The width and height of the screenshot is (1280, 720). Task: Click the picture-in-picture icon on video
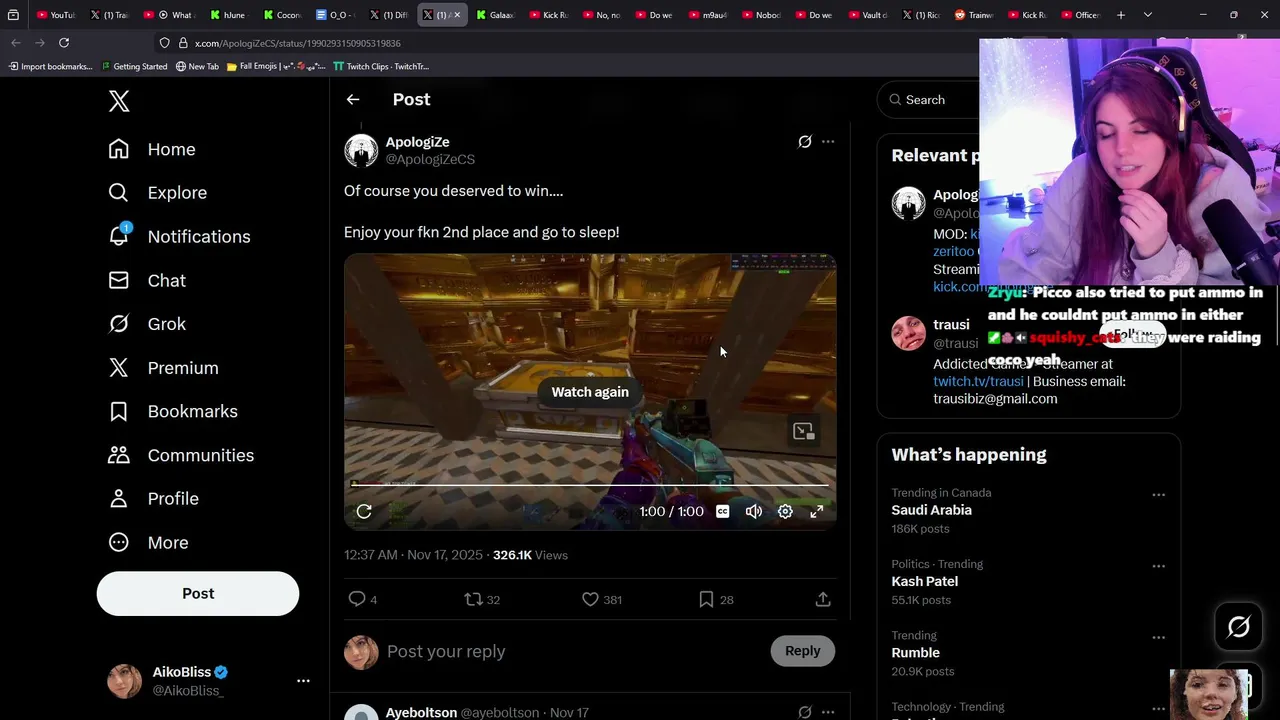click(x=803, y=432)
